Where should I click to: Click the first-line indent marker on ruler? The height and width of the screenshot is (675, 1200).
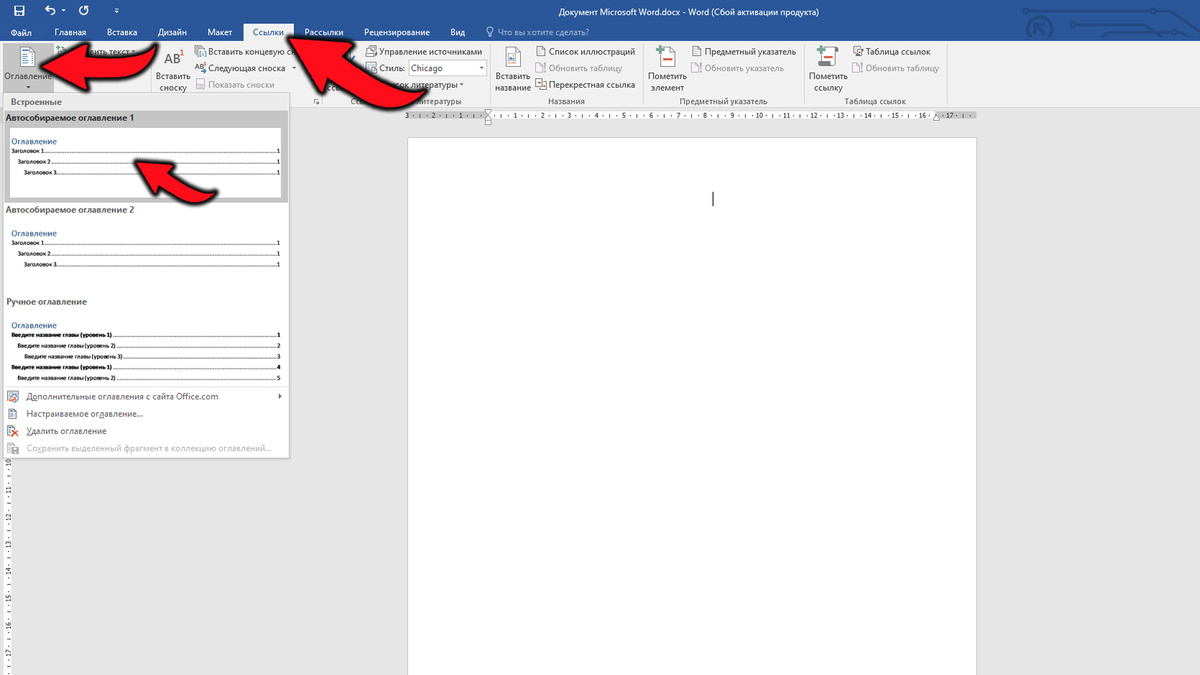pyautogui.click(x=488, y=112)
